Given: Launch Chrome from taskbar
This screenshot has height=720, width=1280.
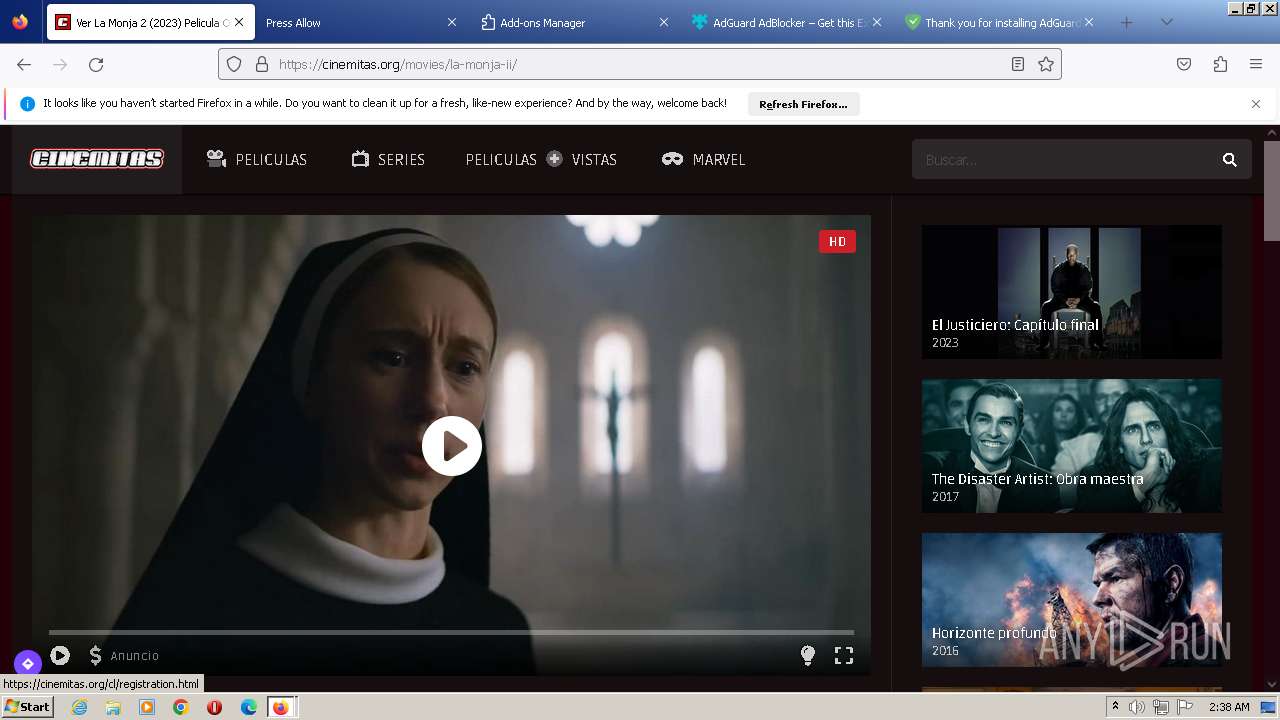Looking at the screenshot, I should (x=181, y=707).
